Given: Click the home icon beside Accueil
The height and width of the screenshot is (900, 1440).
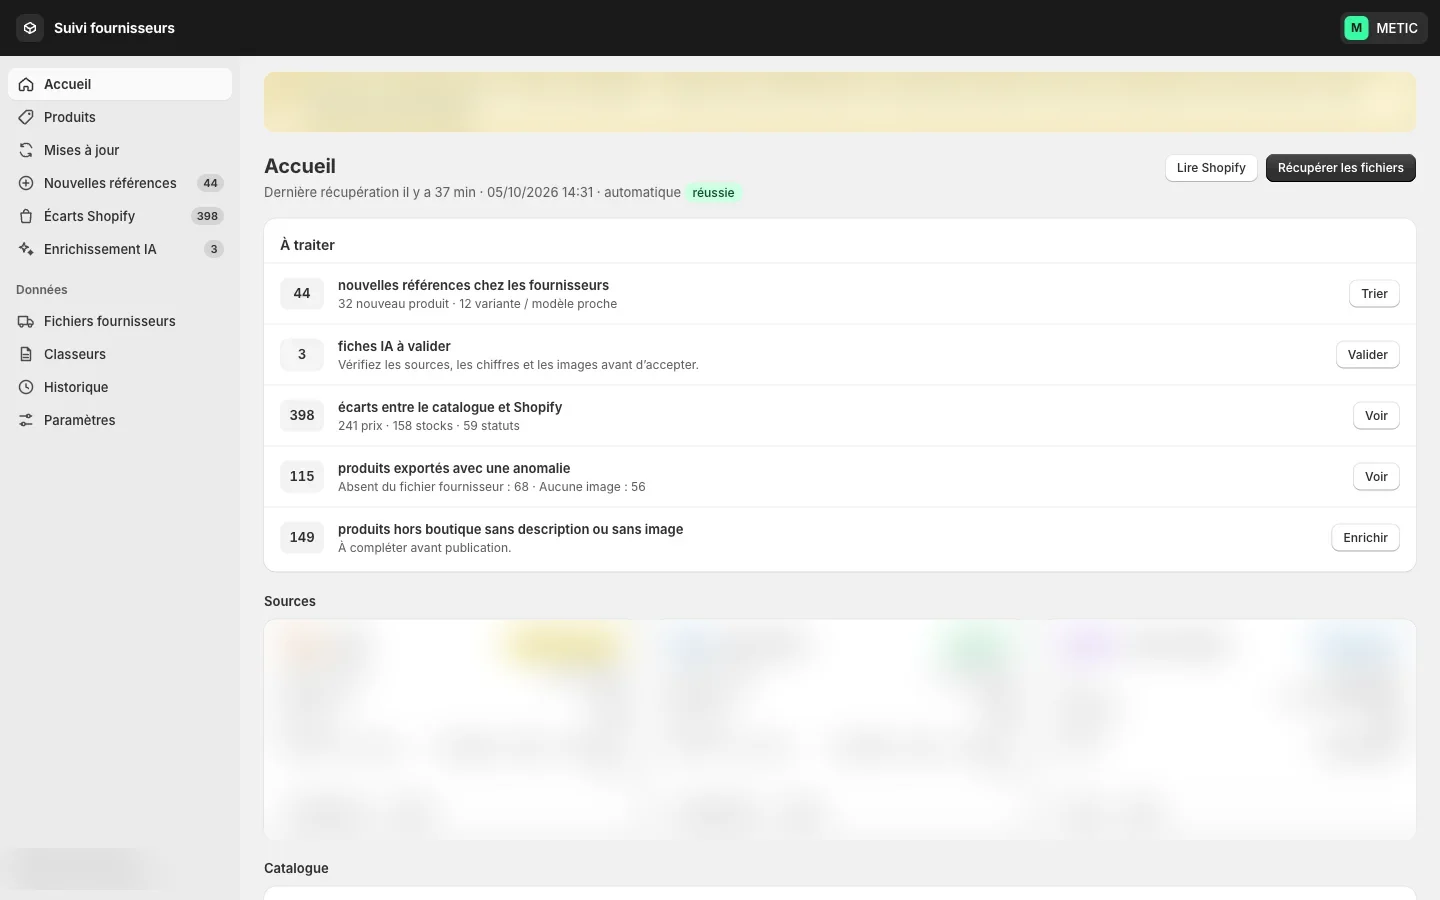Looking at the screenshot, I should [x=26, y=84].
